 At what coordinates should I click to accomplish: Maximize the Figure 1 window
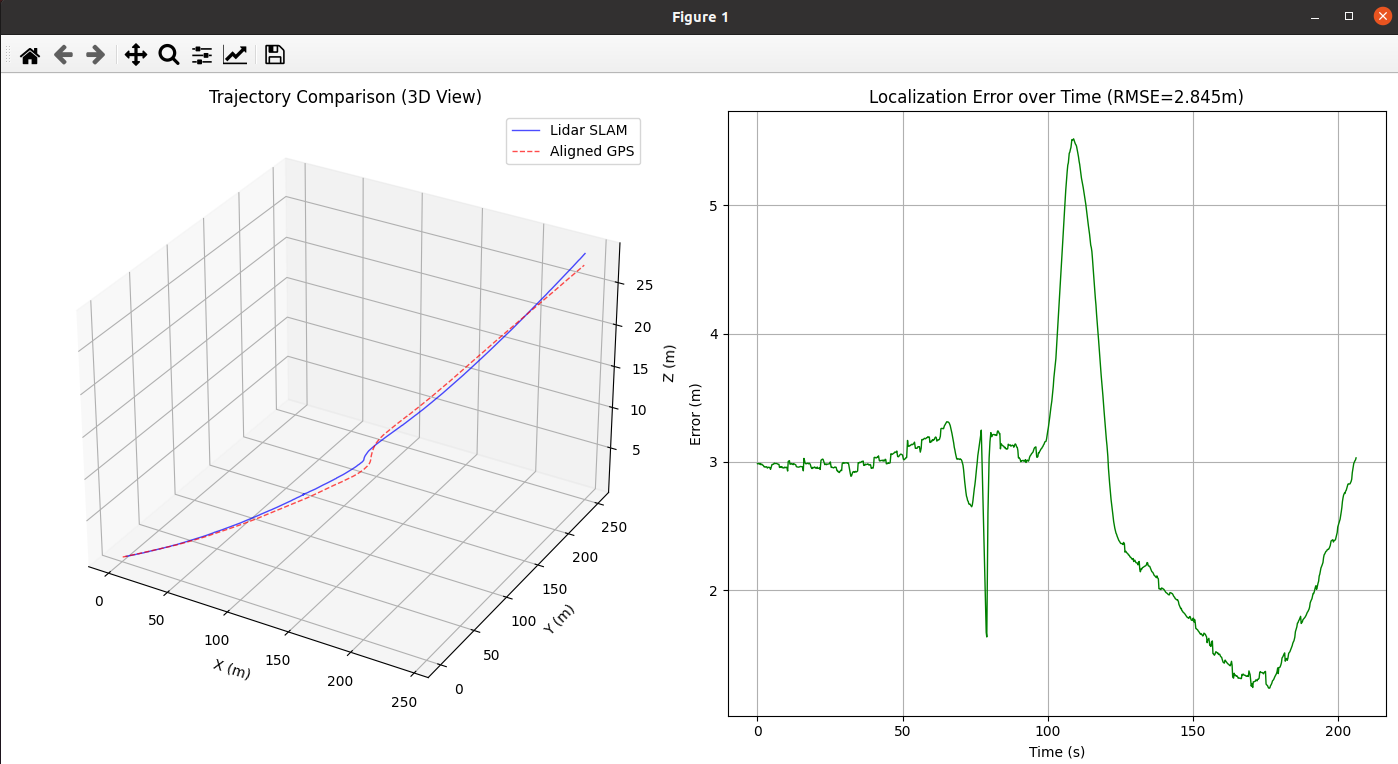(x=1349, y=17)
